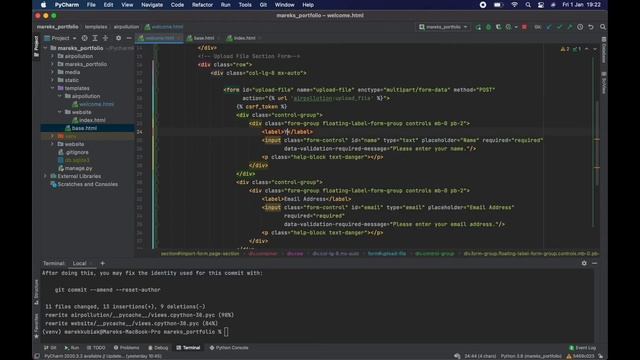
Task: Open the profiler options dropdown arrow
Action: click(516, 27)
